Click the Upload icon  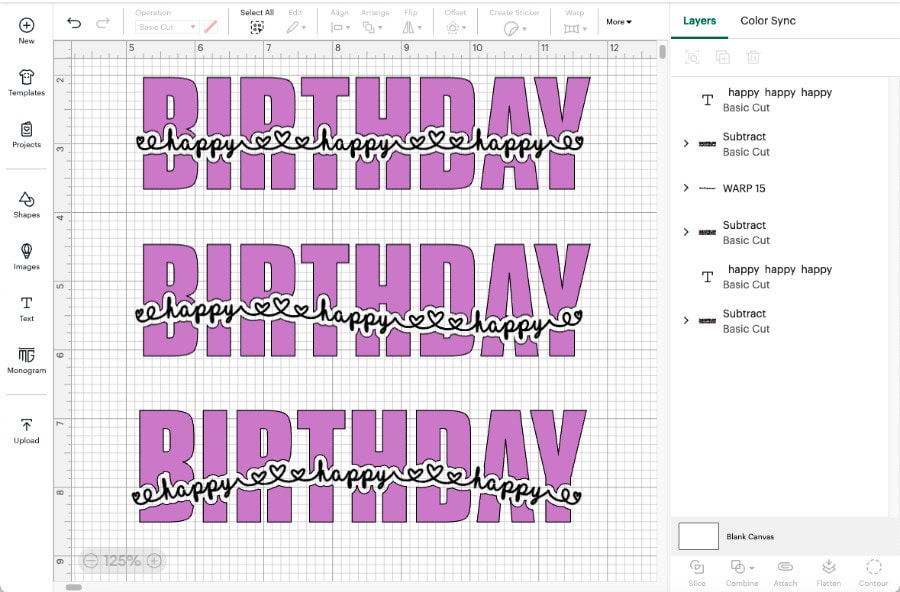[x=26, y=425]
